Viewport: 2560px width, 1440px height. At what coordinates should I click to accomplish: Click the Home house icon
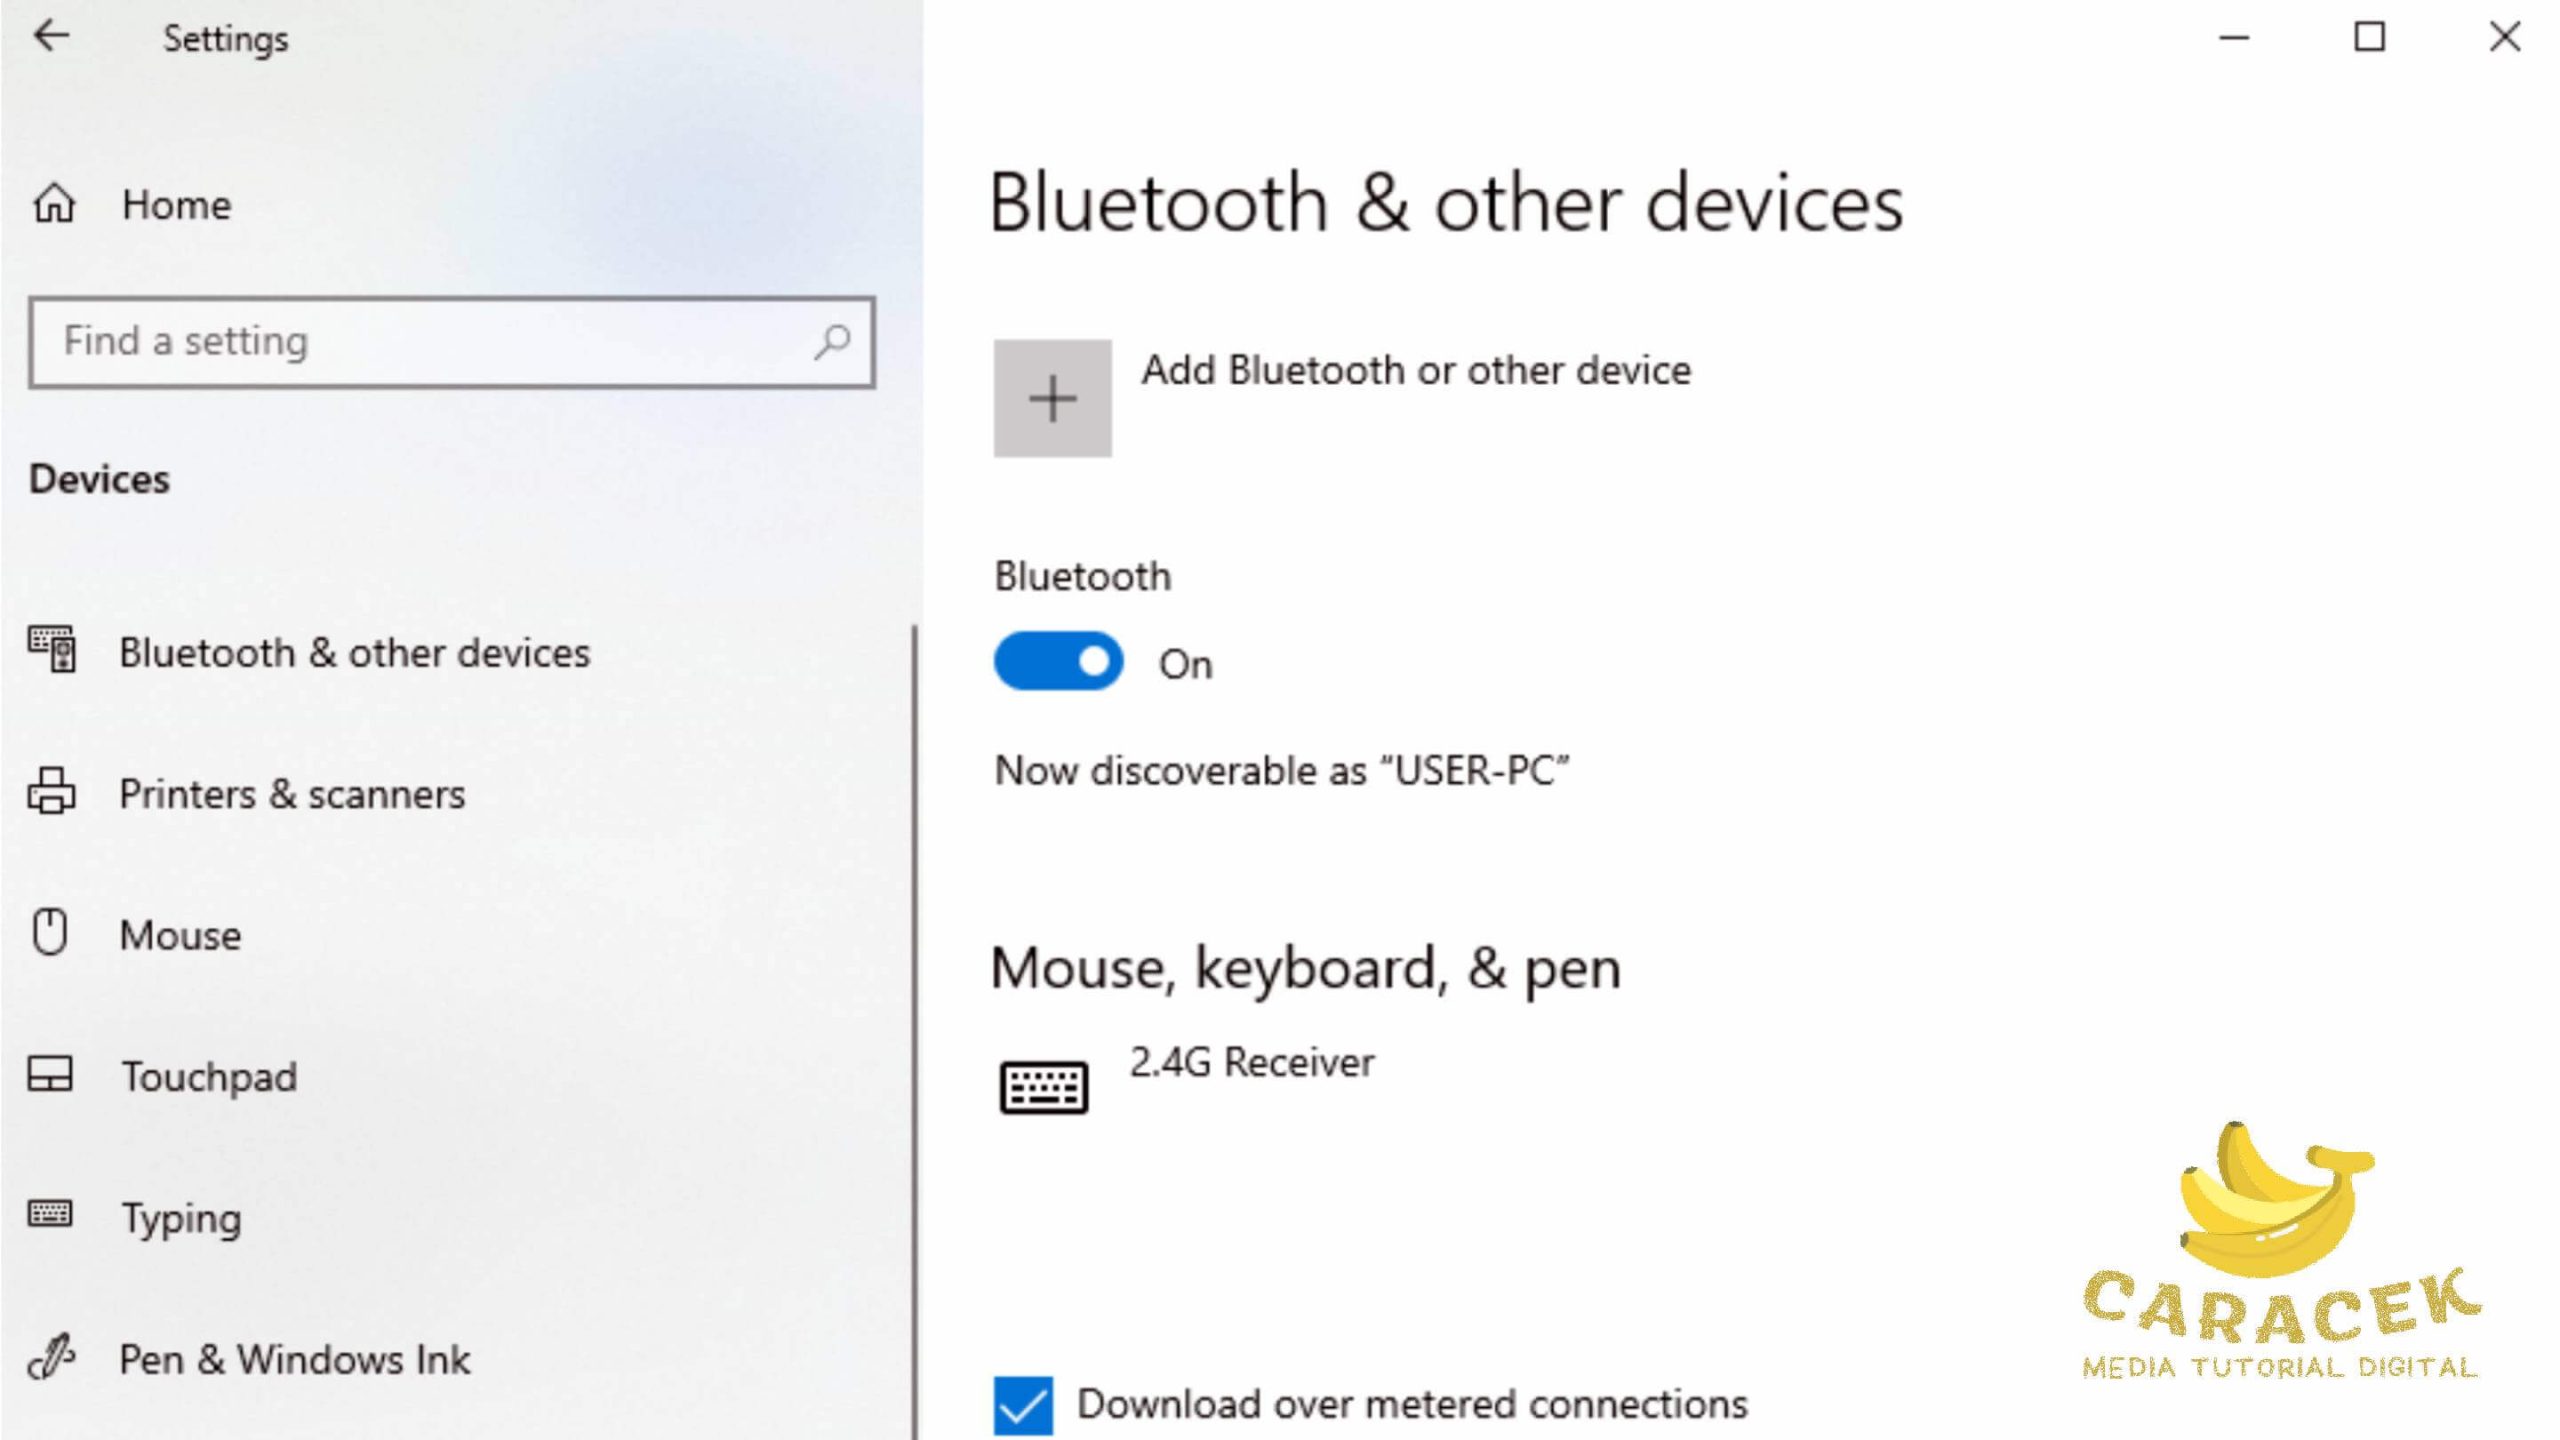(54, 204)
